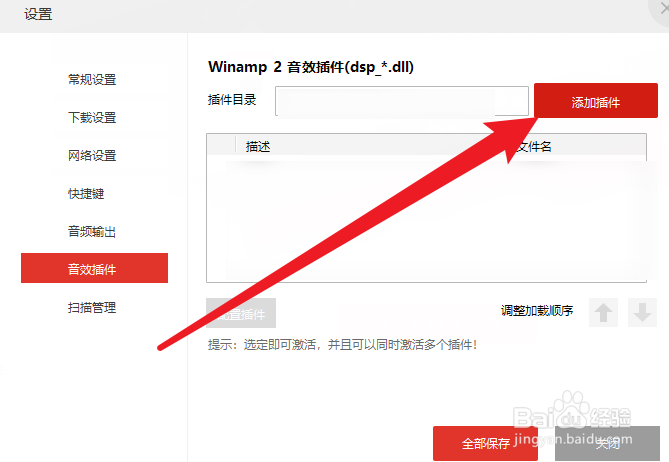The width and height of the screenshot is (669, 462).
Task: Click the 调整加载顺序 label
Action: tap(537, 311)
